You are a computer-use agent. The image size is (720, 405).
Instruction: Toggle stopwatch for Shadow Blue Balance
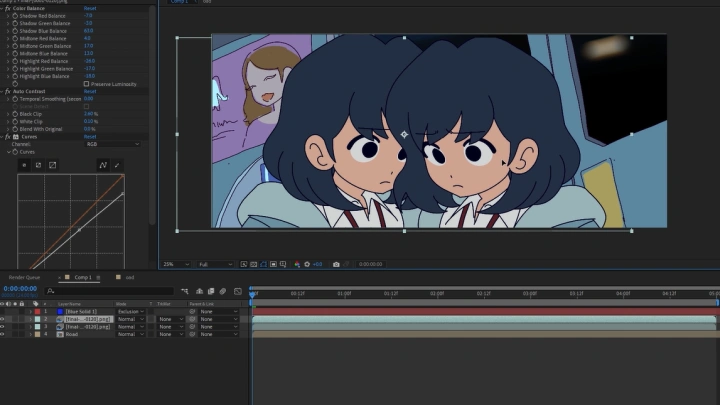pyautogui.click(x=15, y=31)
